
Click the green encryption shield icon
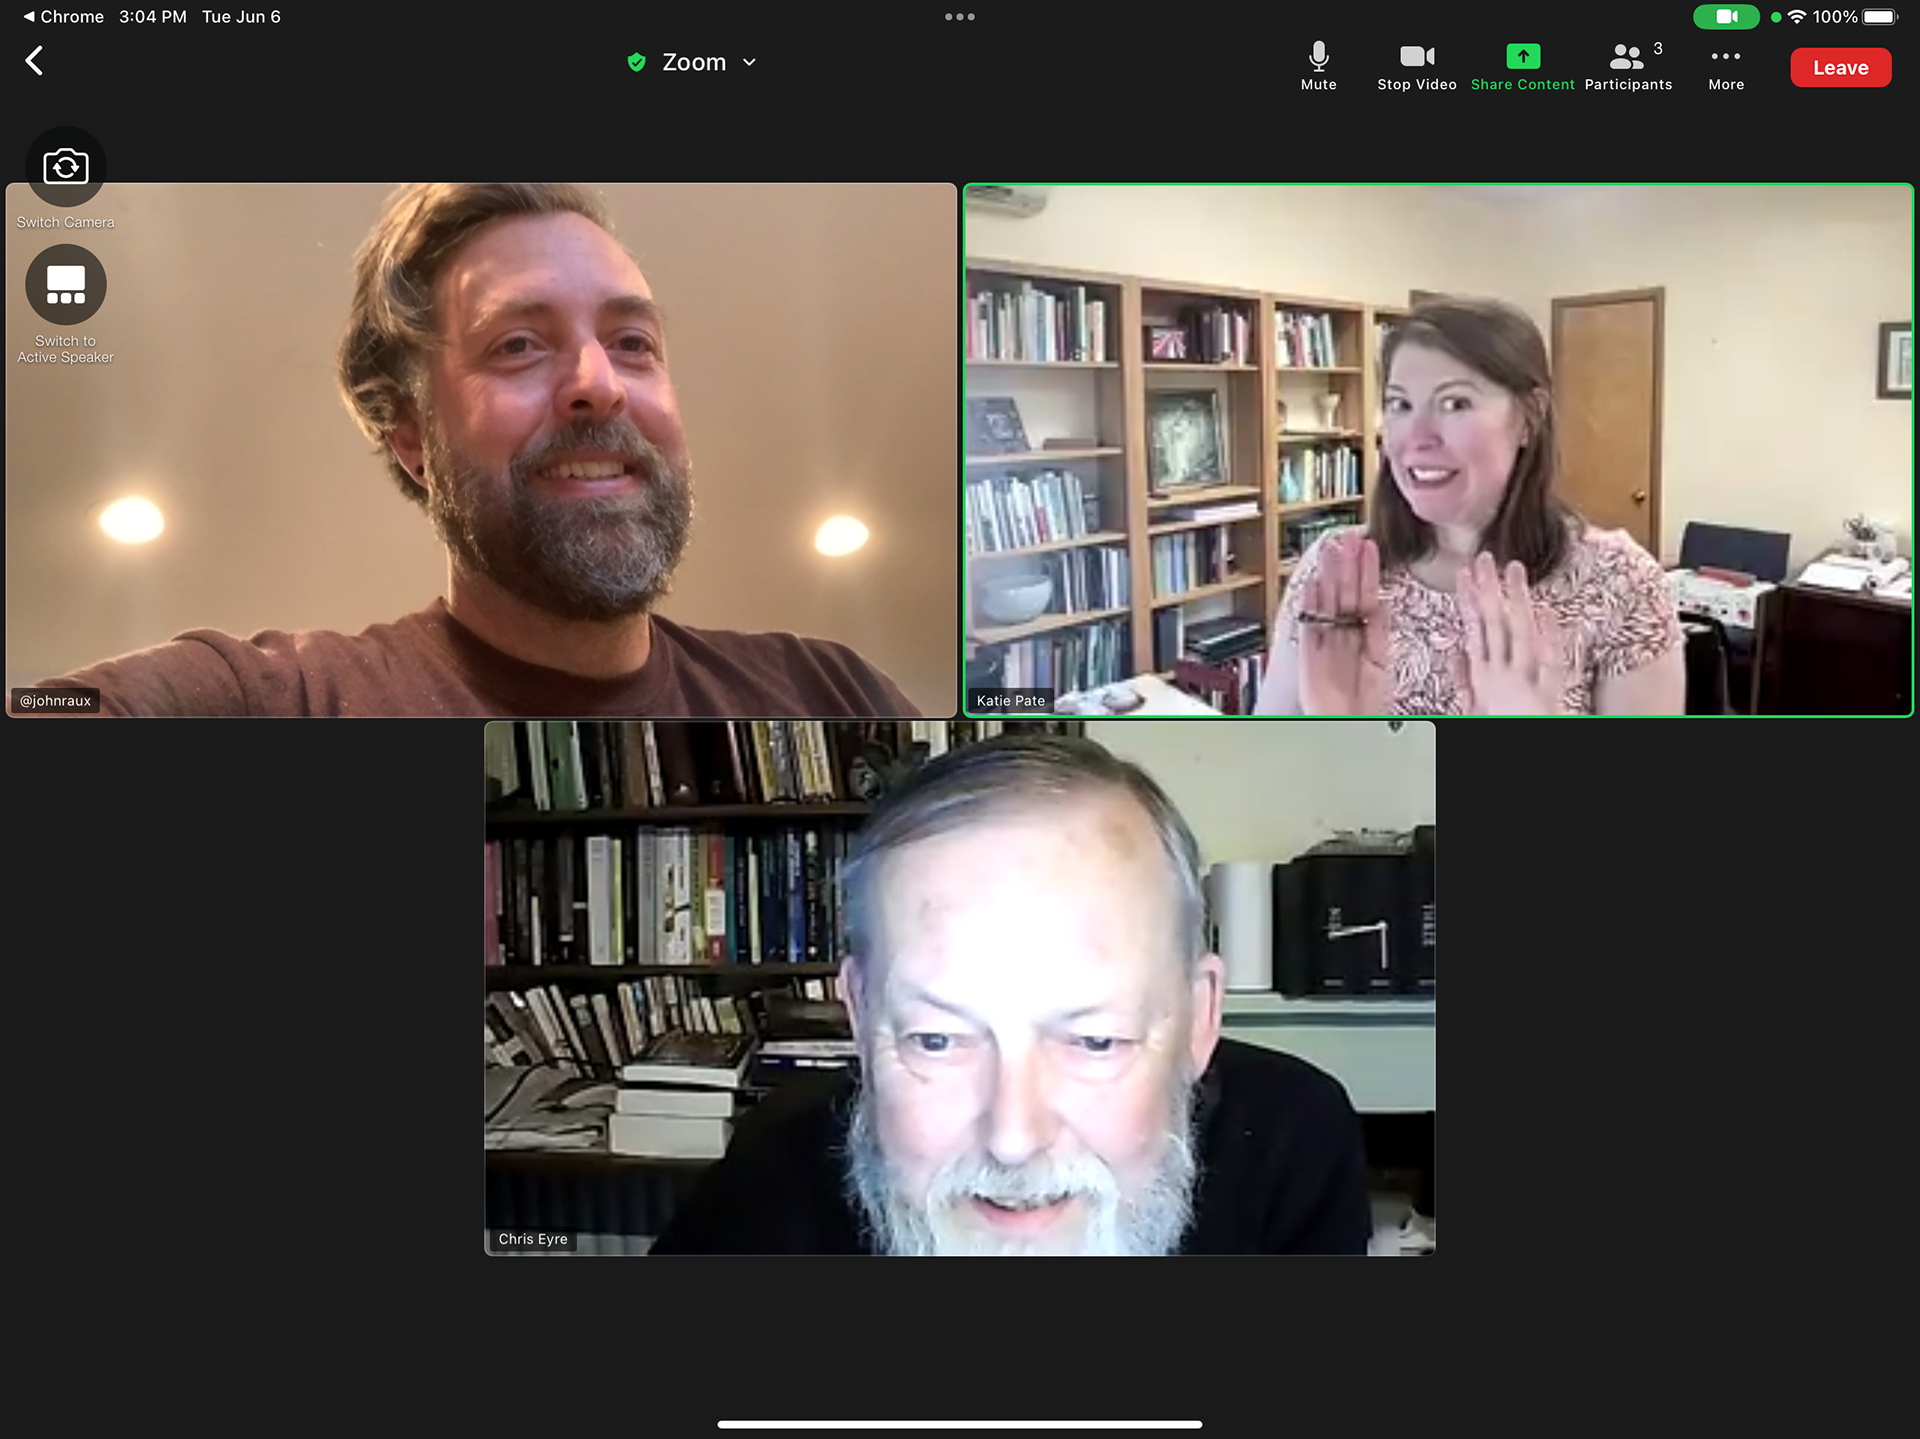[x=636, y=62]
